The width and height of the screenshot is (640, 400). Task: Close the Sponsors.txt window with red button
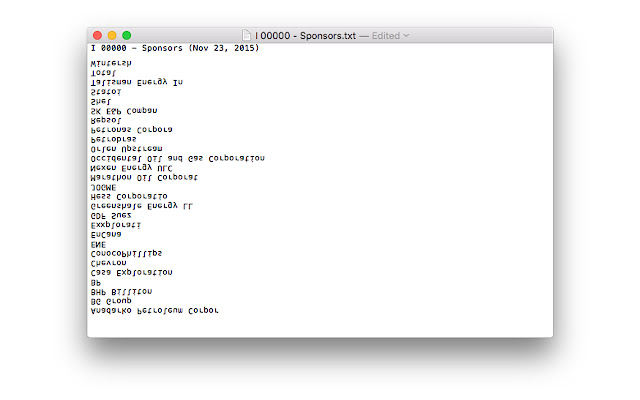point(97,36)
